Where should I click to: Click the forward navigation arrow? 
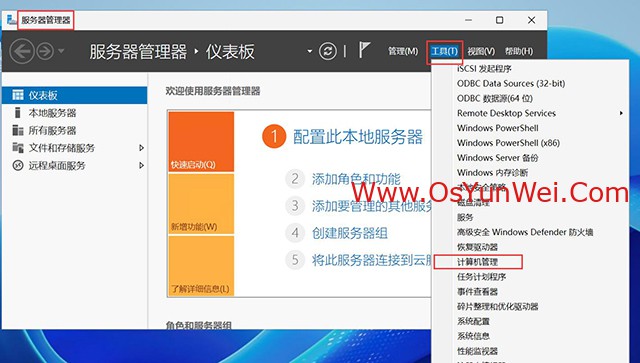tap(45, 51)
